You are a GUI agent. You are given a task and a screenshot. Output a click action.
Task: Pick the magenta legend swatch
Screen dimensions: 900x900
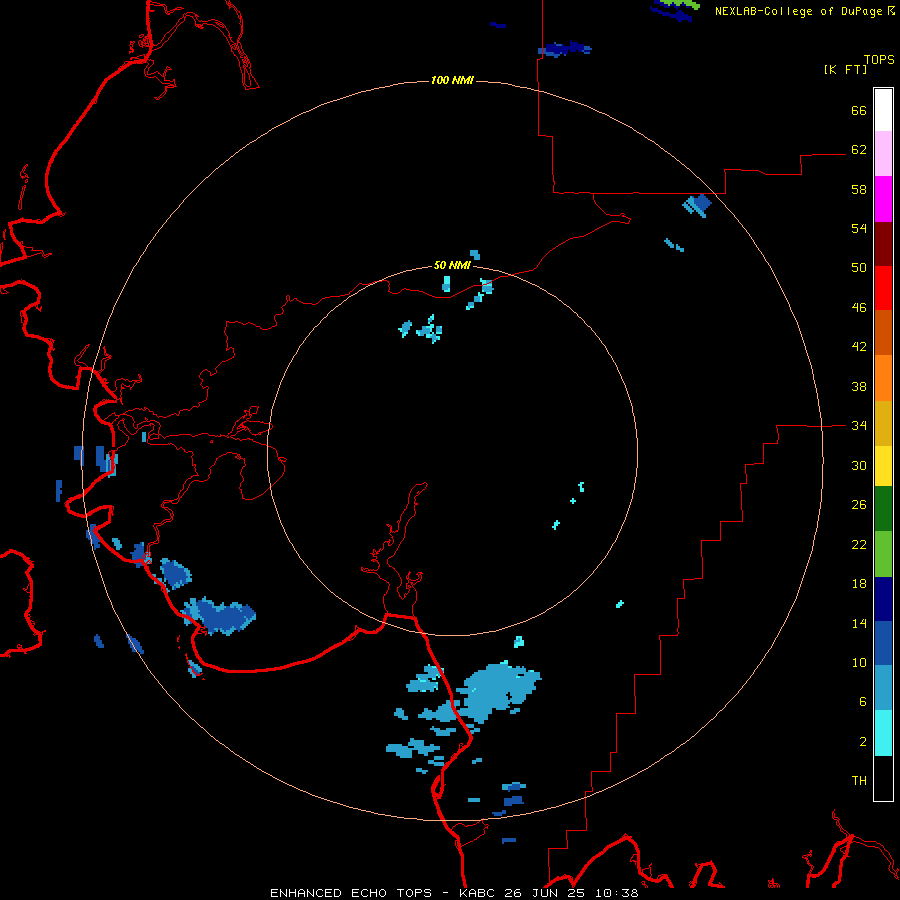click(883, 199)
